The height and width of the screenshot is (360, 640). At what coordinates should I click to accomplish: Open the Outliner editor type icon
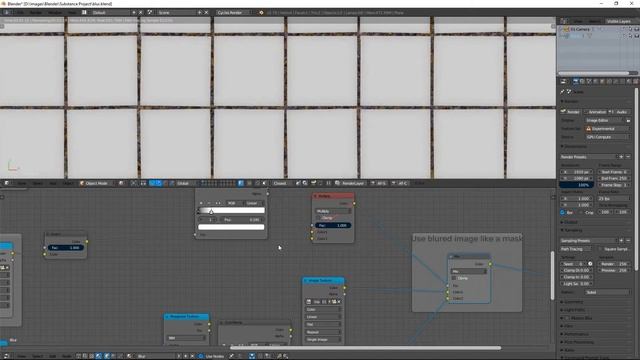(x=564, y=21)
